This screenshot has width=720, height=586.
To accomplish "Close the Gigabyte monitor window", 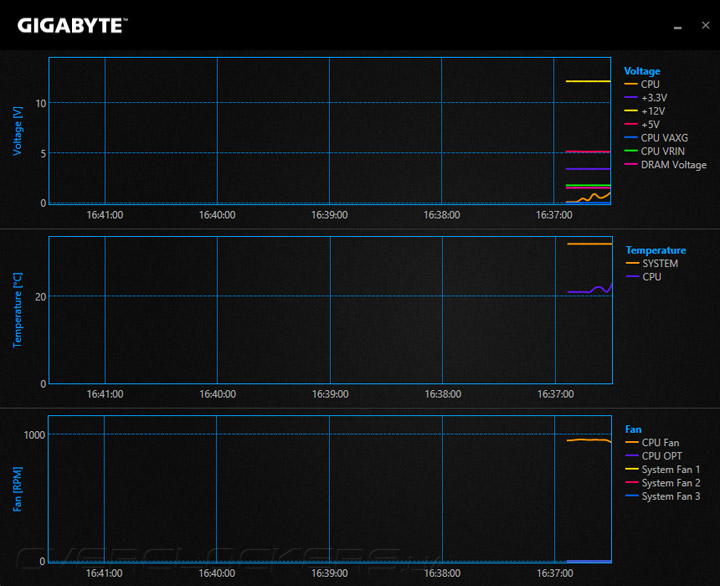I will (x=706, y=25).
